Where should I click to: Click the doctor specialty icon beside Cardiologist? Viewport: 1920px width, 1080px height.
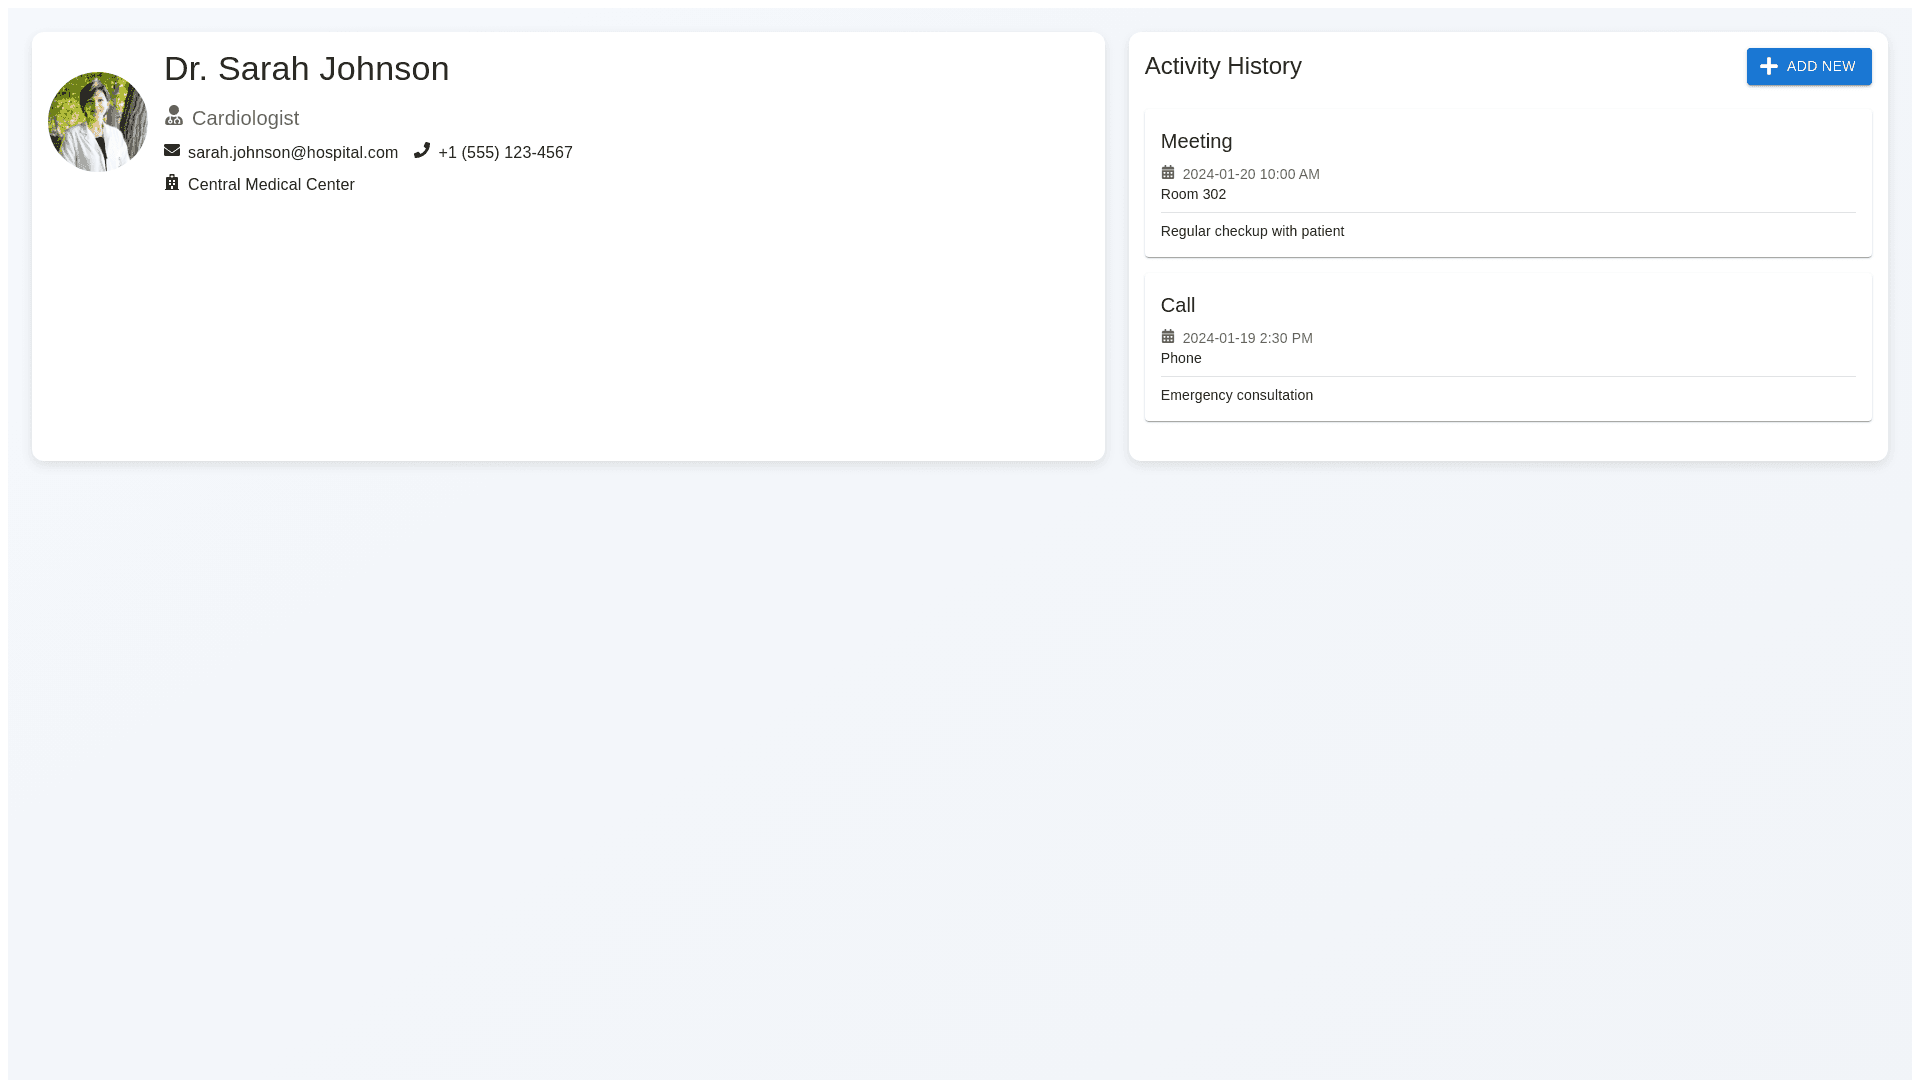point(174,116)
